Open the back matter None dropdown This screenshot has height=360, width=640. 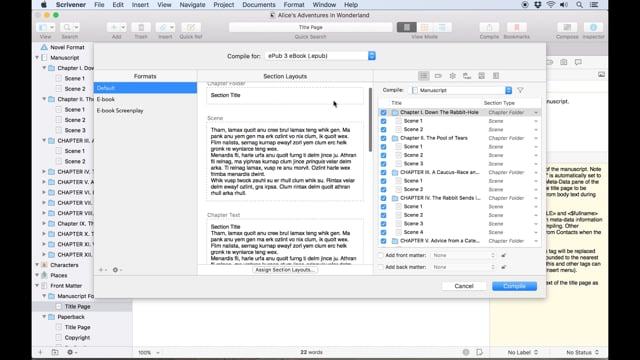pos(463,267)
